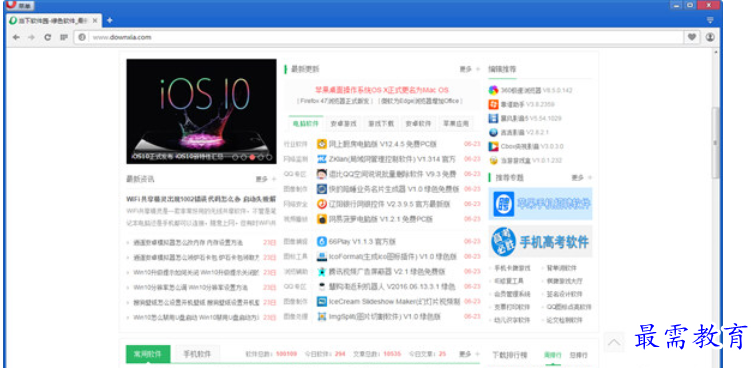Select the green 常用软件 tab

pyautogui.click(x=148, y=354)
